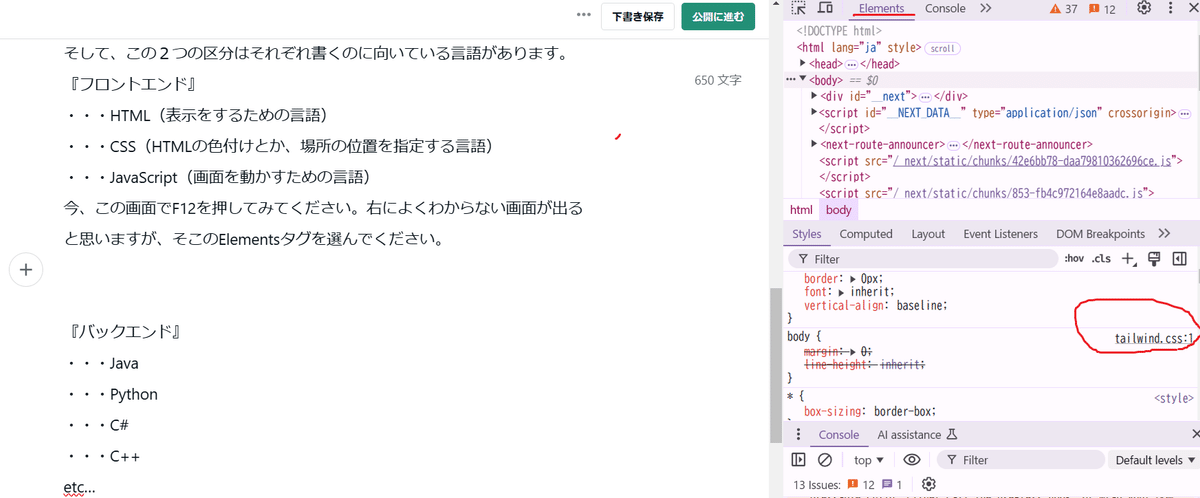Clear the console icon

825,460
